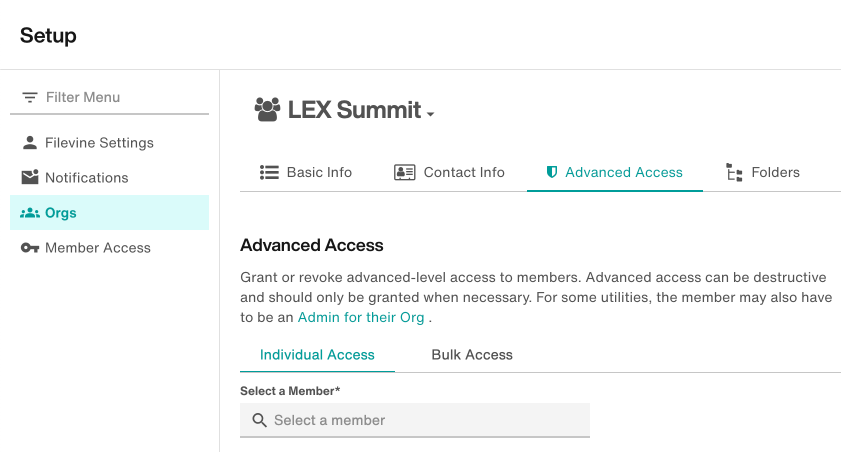
Task: Go to Filevine Settings menu item
Action: [99, 143]
